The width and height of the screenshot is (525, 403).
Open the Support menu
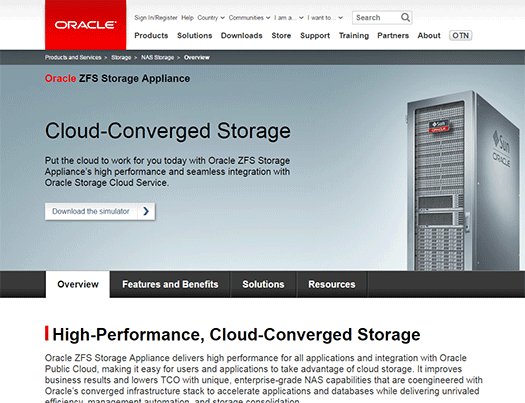point(315,35)
